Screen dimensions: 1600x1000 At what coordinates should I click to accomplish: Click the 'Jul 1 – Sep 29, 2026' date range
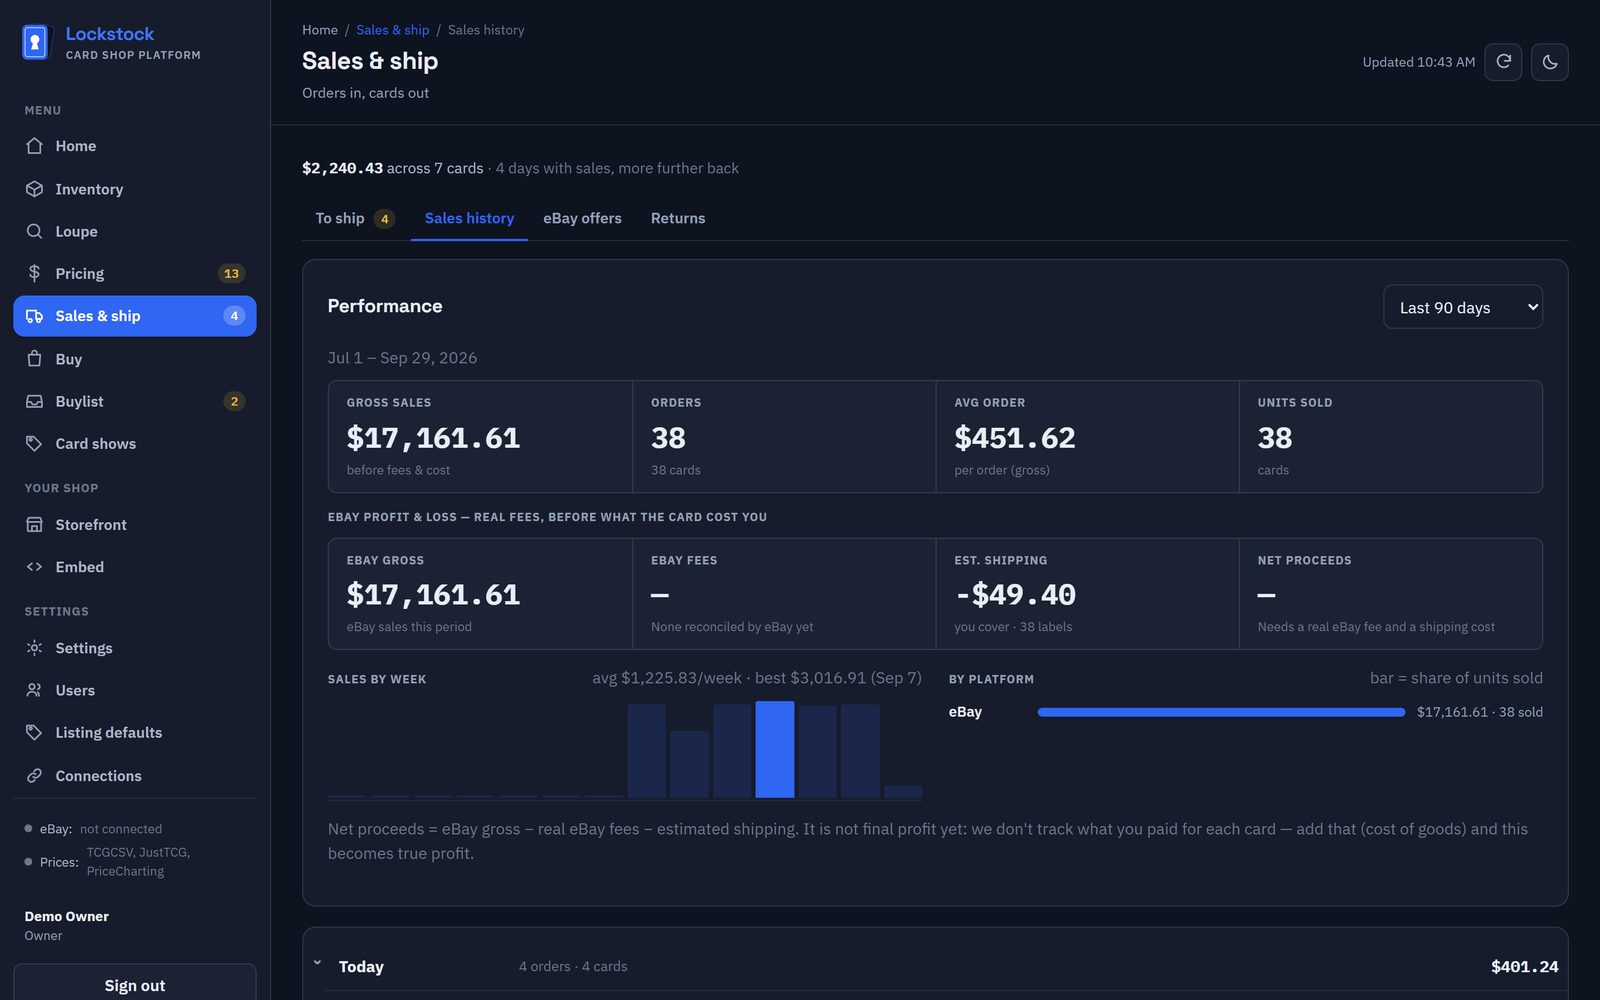(x=402, y=358)
